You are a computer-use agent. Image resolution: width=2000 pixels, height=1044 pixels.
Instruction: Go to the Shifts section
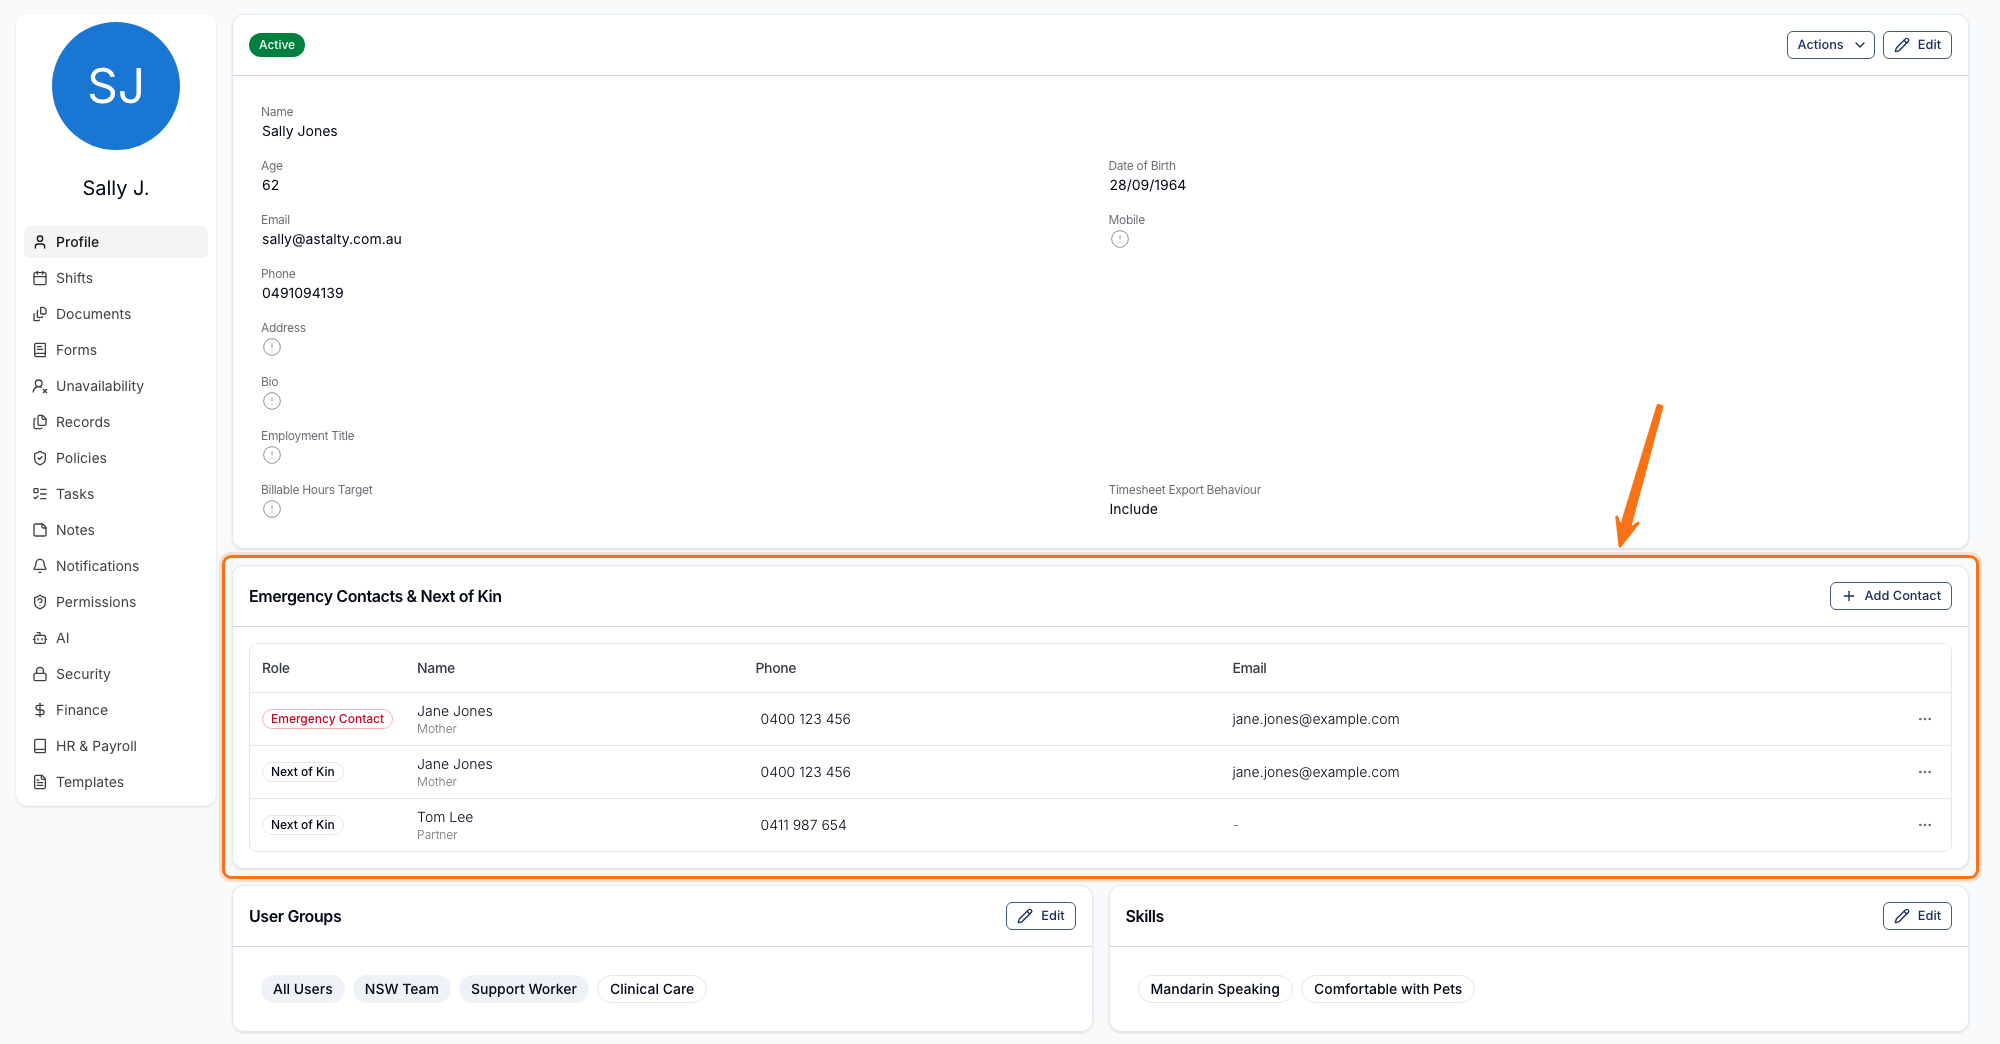(x=116, y=278)
